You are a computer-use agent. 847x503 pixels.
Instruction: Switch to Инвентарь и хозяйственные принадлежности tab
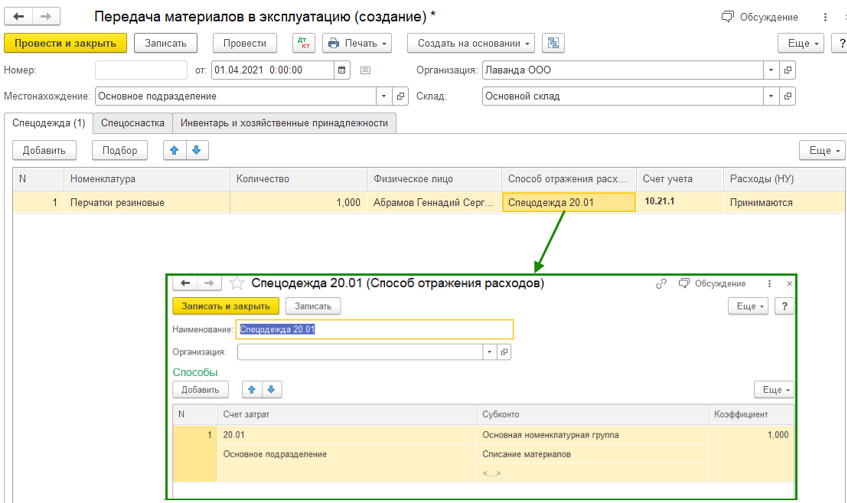coord(284,122)
